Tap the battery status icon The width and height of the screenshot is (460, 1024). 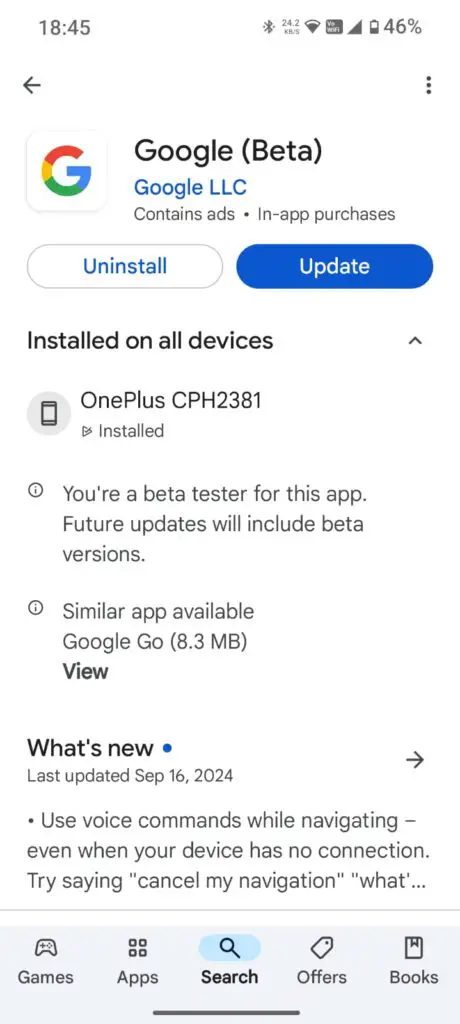coord(374,27)
